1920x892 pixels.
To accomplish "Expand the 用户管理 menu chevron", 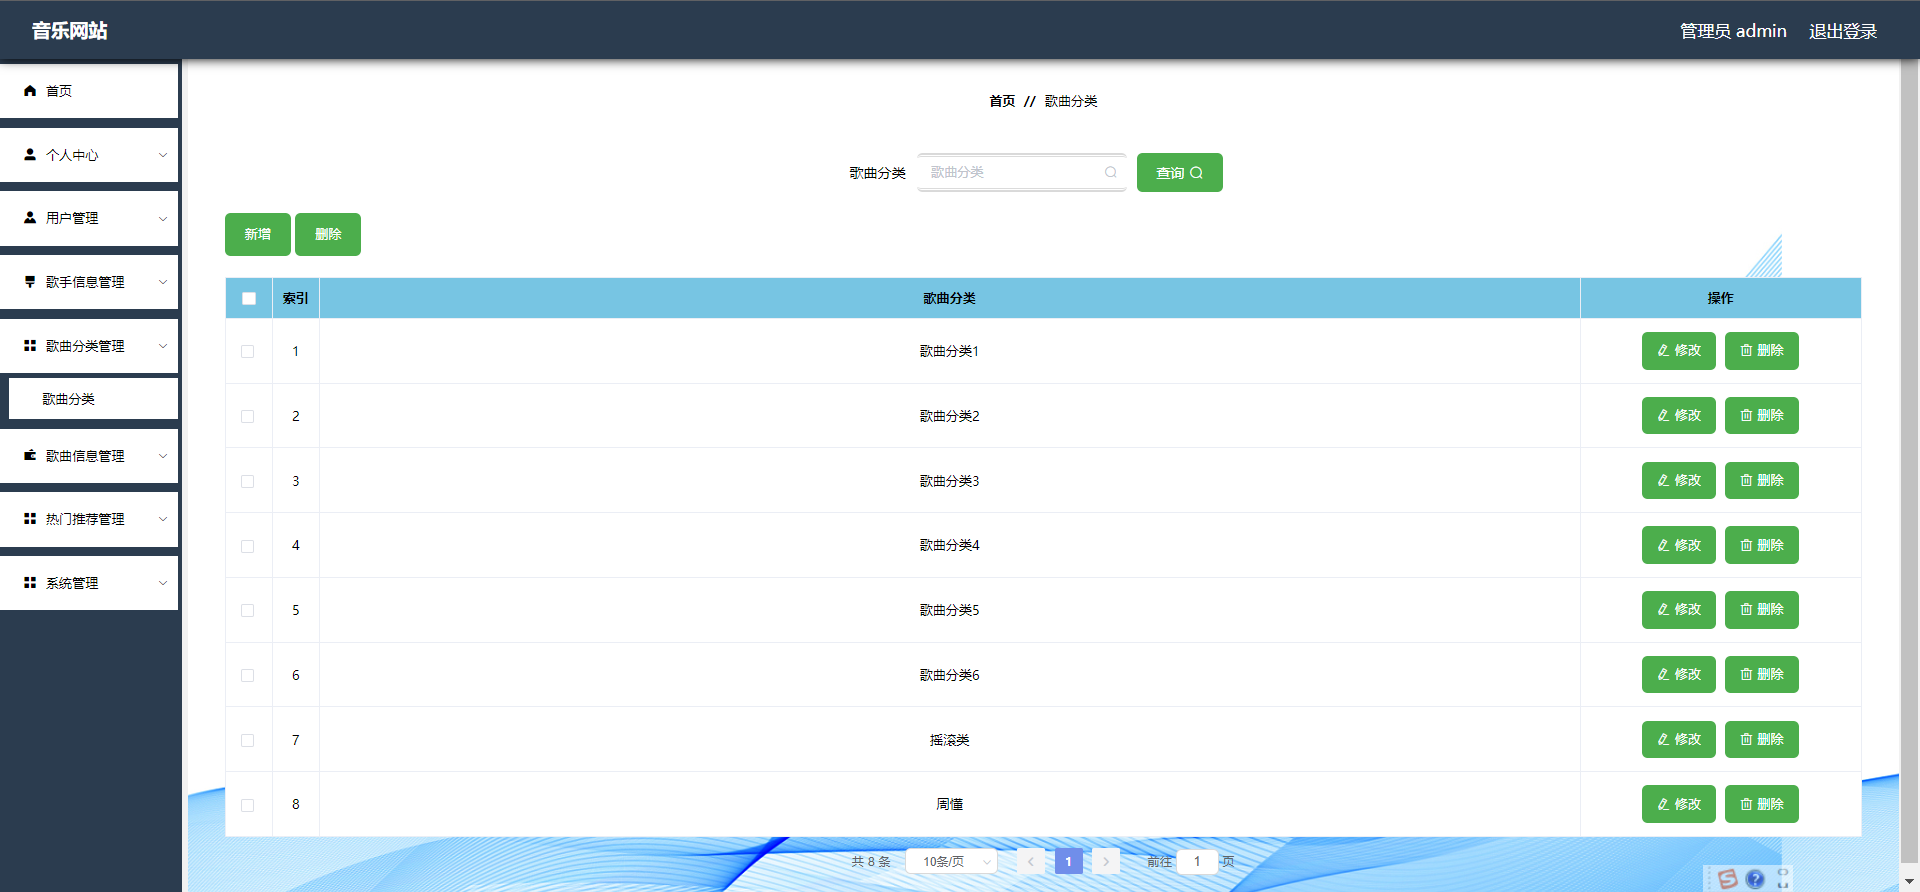I will [x=163, y=218].
